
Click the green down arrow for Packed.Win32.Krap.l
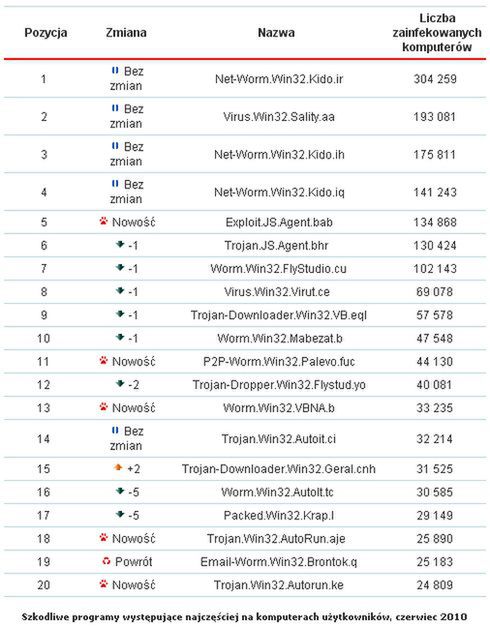pos(120,514)
